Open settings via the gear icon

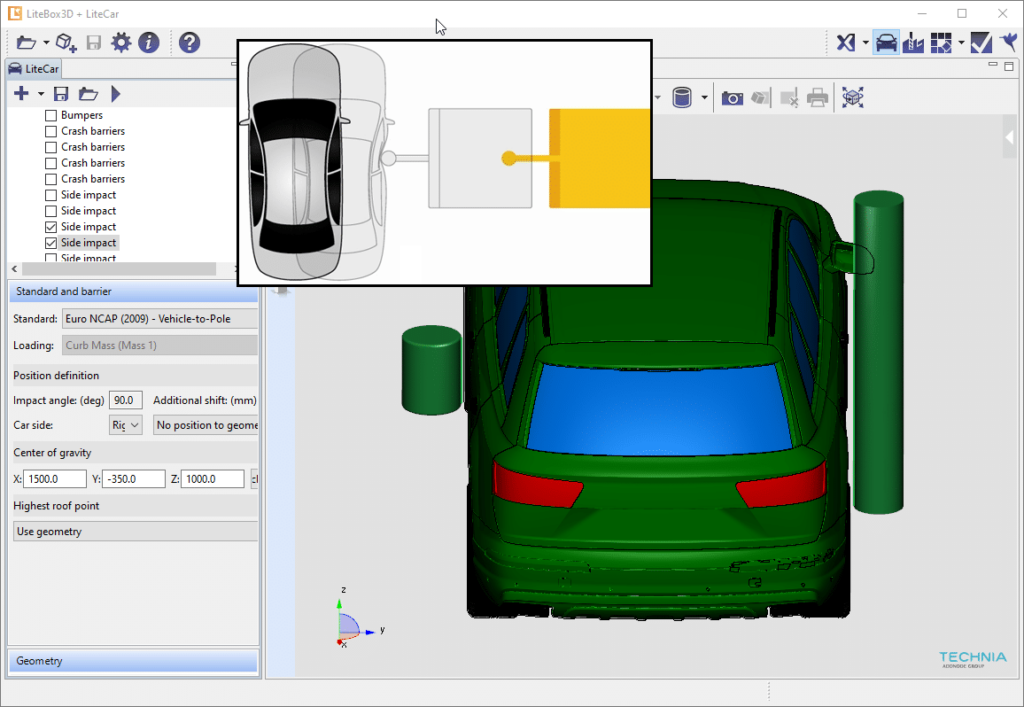tap(121, 43)
